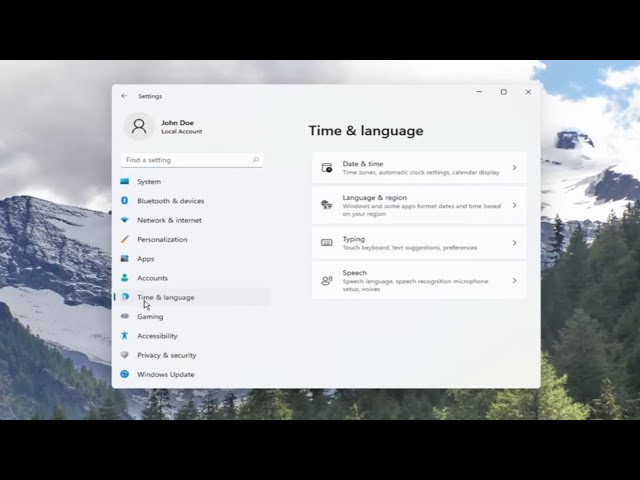This screenshot has height=480, width=640.
Task: Select Time & language in sidebar
Action: click(x=192, y=297)
